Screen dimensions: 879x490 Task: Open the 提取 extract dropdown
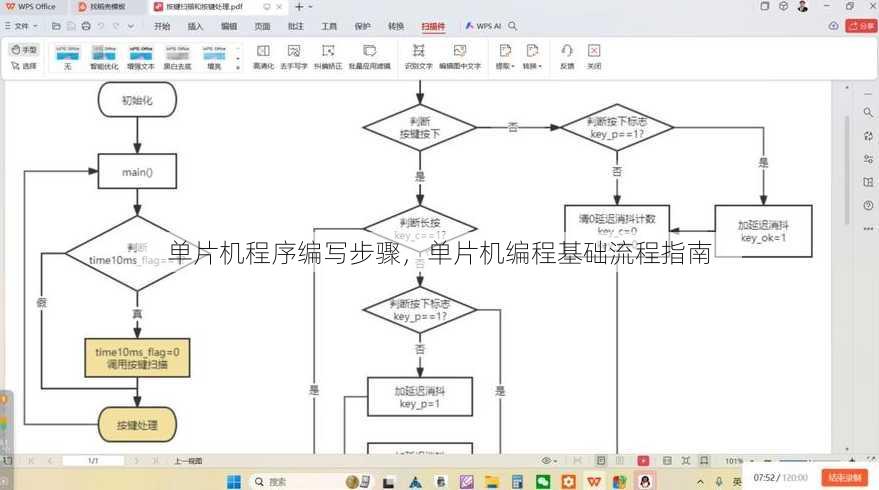click(505, 57)
